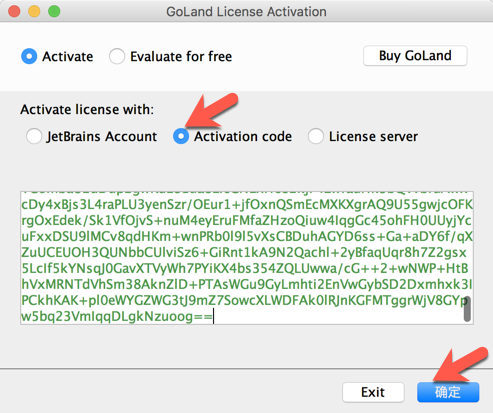Screen dimensions: 493x413
Task: Click the GoLand License Activation title bar
Action: coord(246,11)
